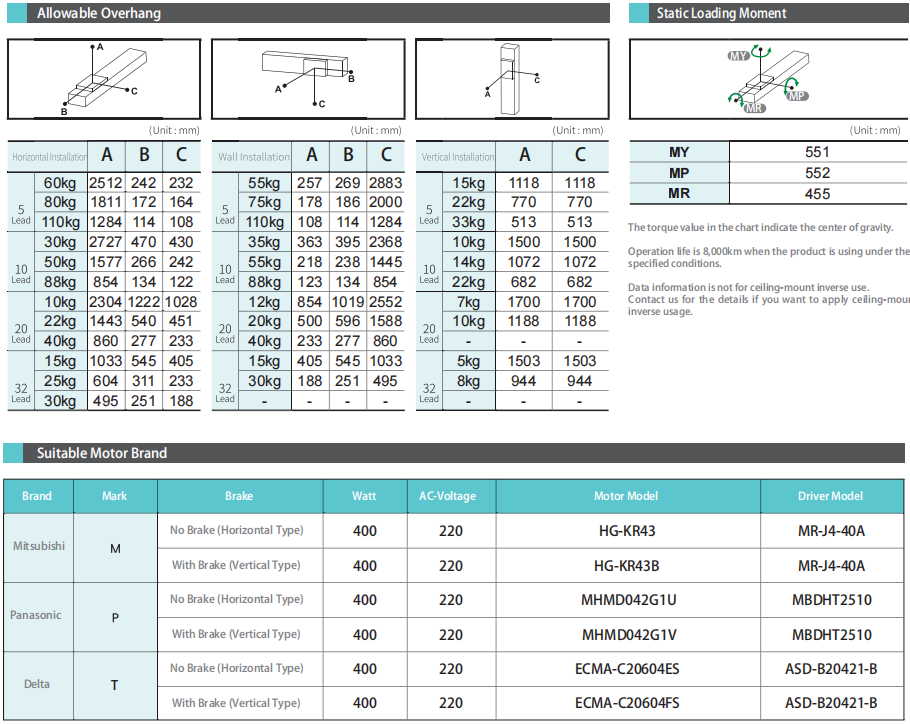Click the MP moment badge in the diagram

click(797, 96)
